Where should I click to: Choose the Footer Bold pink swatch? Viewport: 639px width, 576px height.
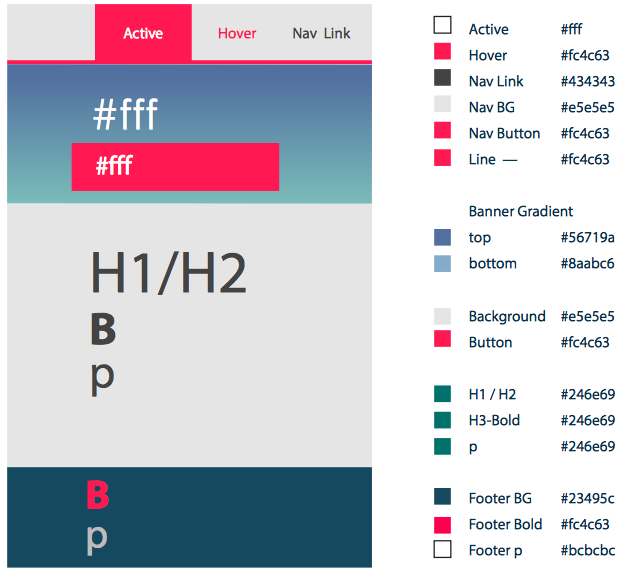coord(442,524)
